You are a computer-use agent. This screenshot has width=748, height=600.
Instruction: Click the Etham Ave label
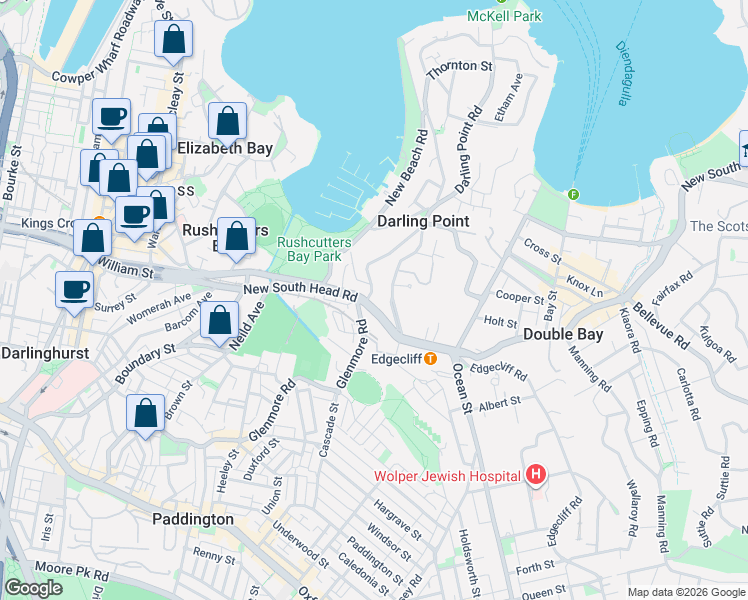point(509,97)
